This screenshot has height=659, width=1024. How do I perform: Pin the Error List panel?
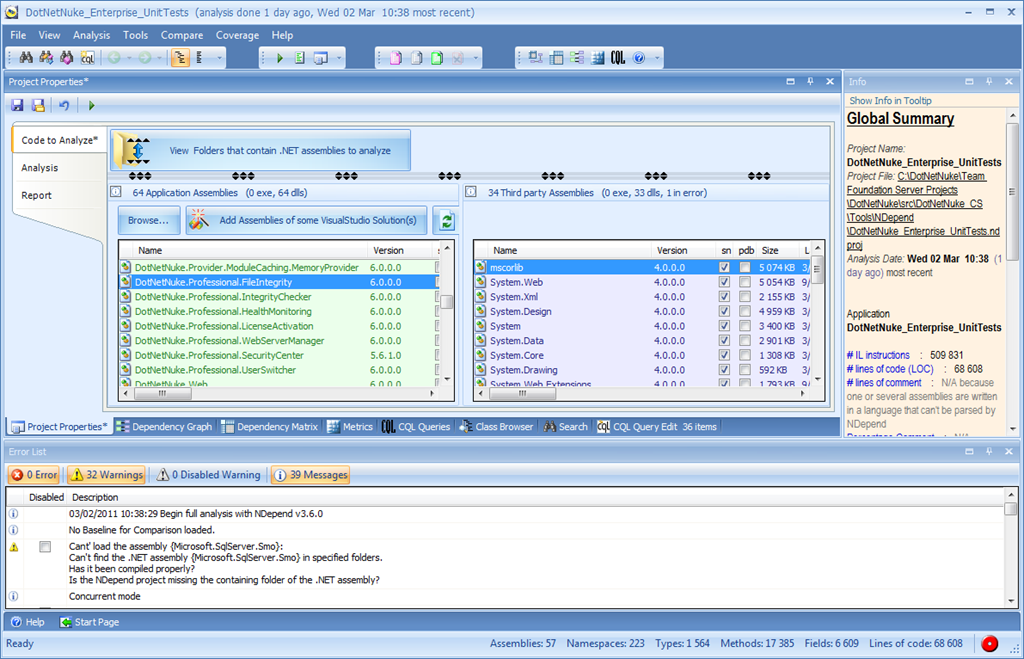[x=989, y=451]
